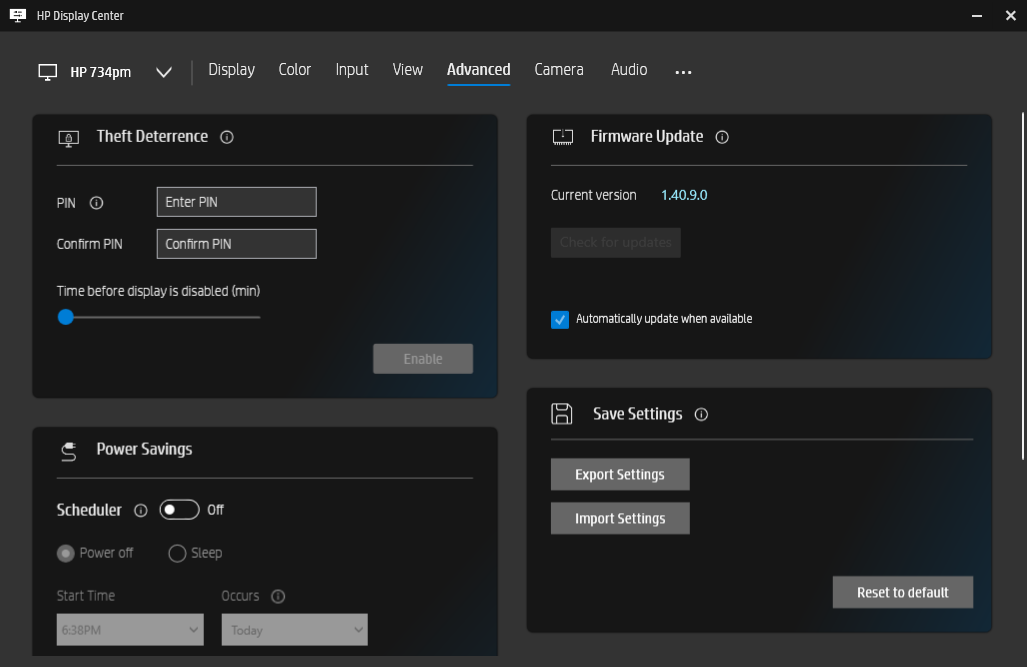Minimize the HP Display Center window
Image resolution: width=1027 pixels, height=667 pixels.
977,15
